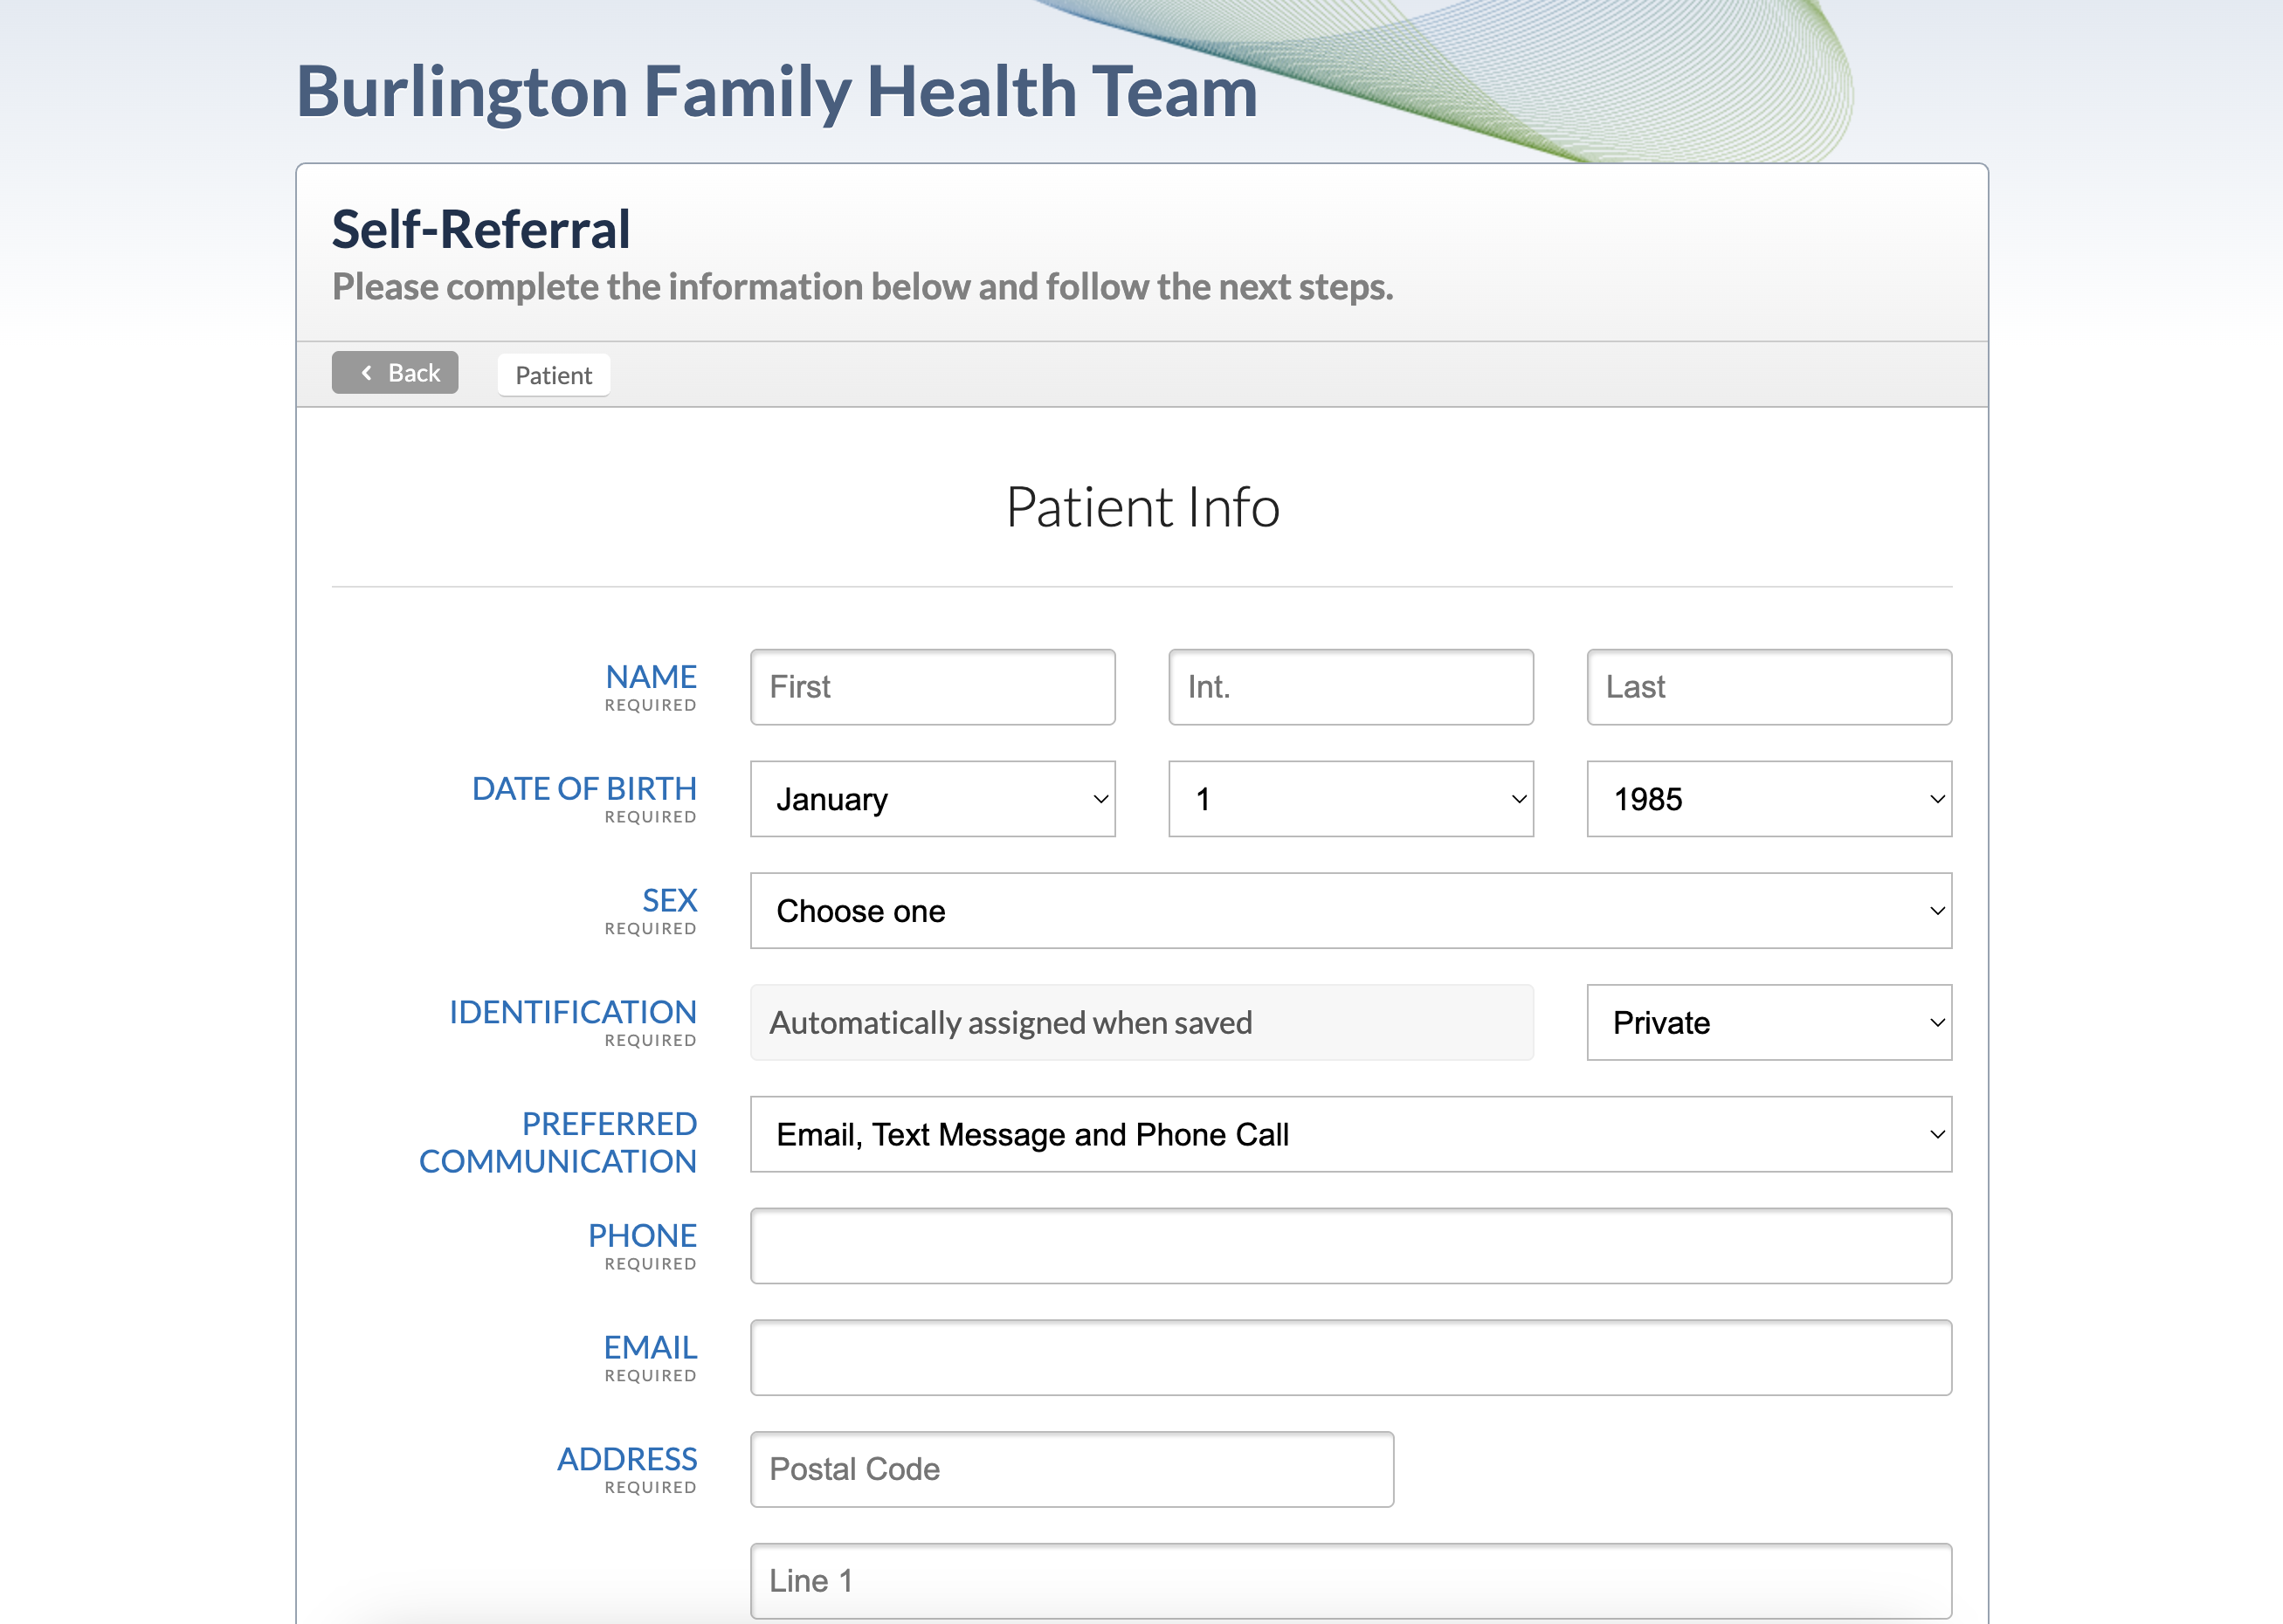Open the Sex Choose one dropdown

[1350, 911]
